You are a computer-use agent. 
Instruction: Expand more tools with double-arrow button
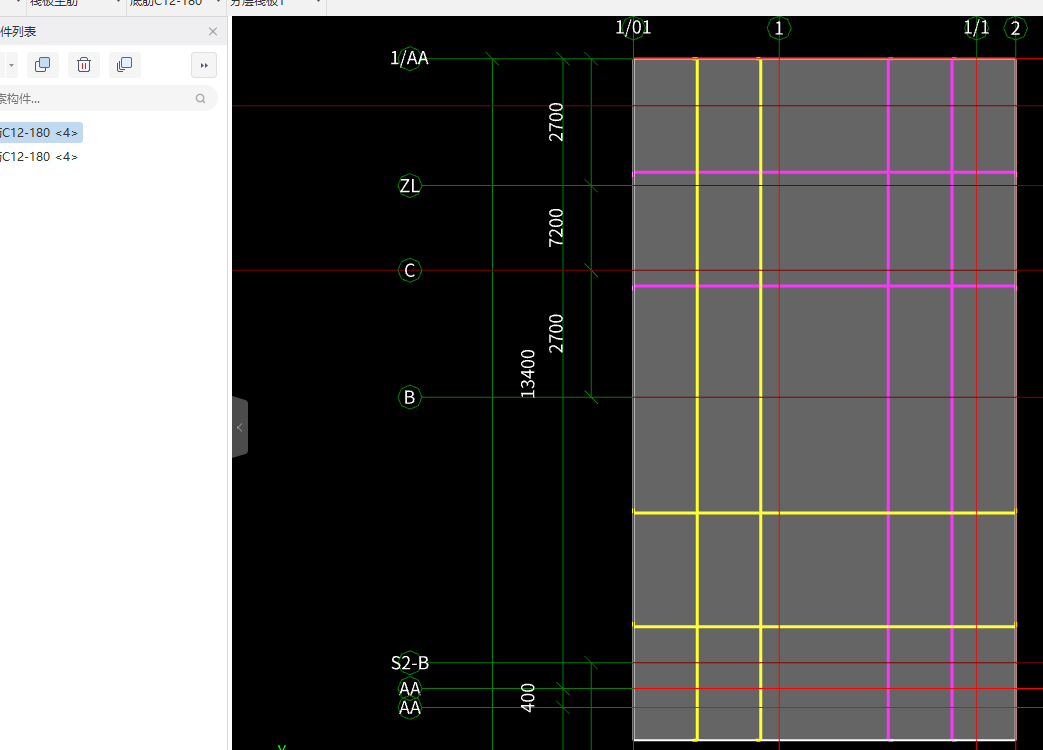pos(204,65)
